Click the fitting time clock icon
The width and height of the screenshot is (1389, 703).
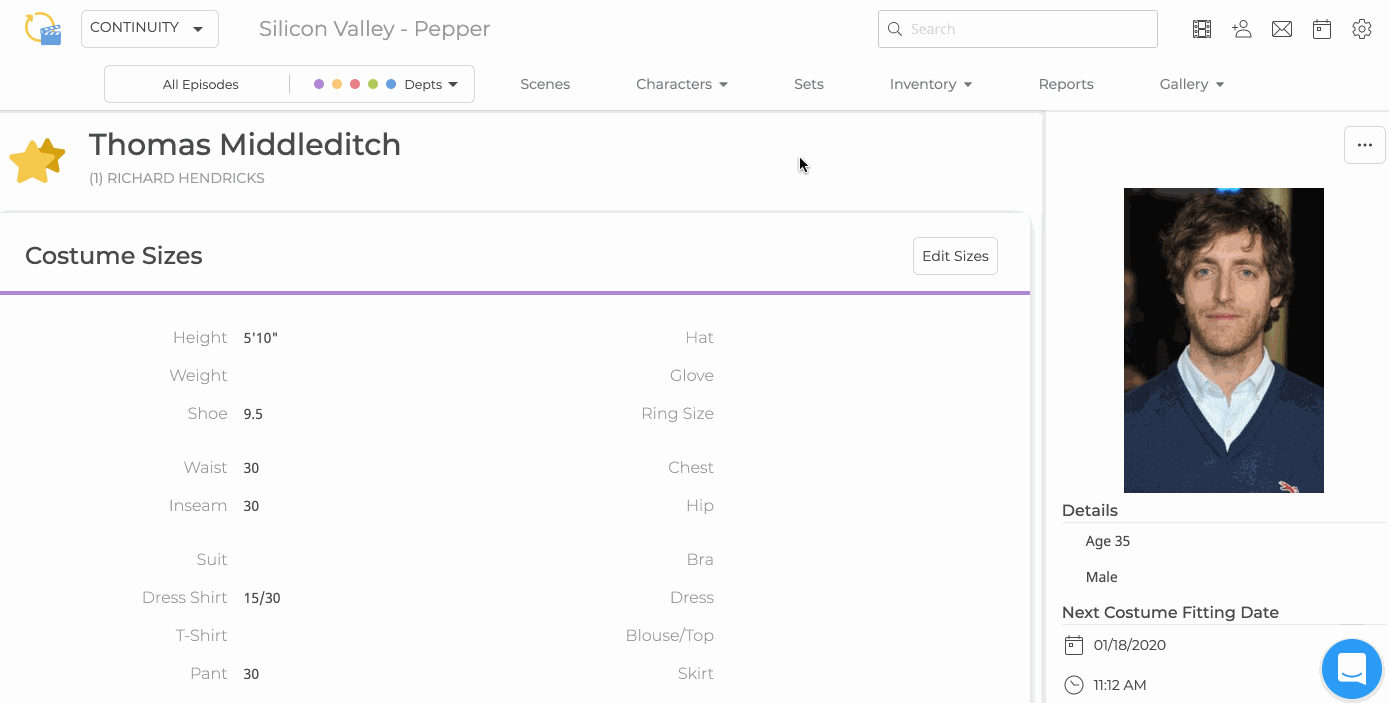1074,685
